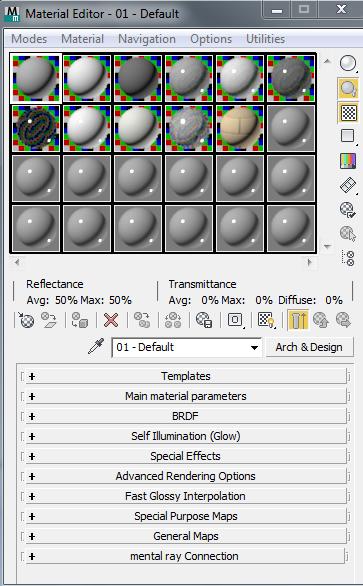
Task: Open the Options menu
Action: click(211, 39)
